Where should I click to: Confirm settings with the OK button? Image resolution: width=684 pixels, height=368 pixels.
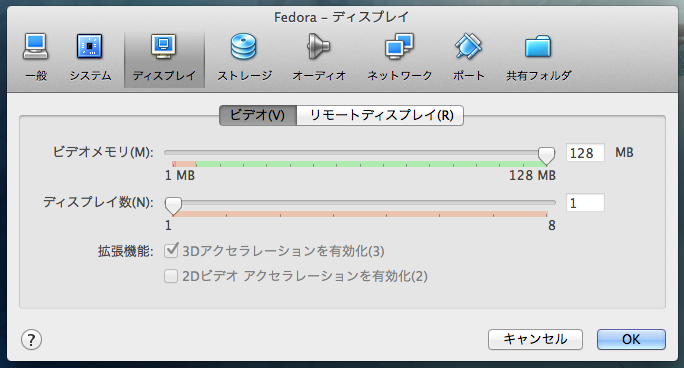pyautogui.click(x=631, y=339)
